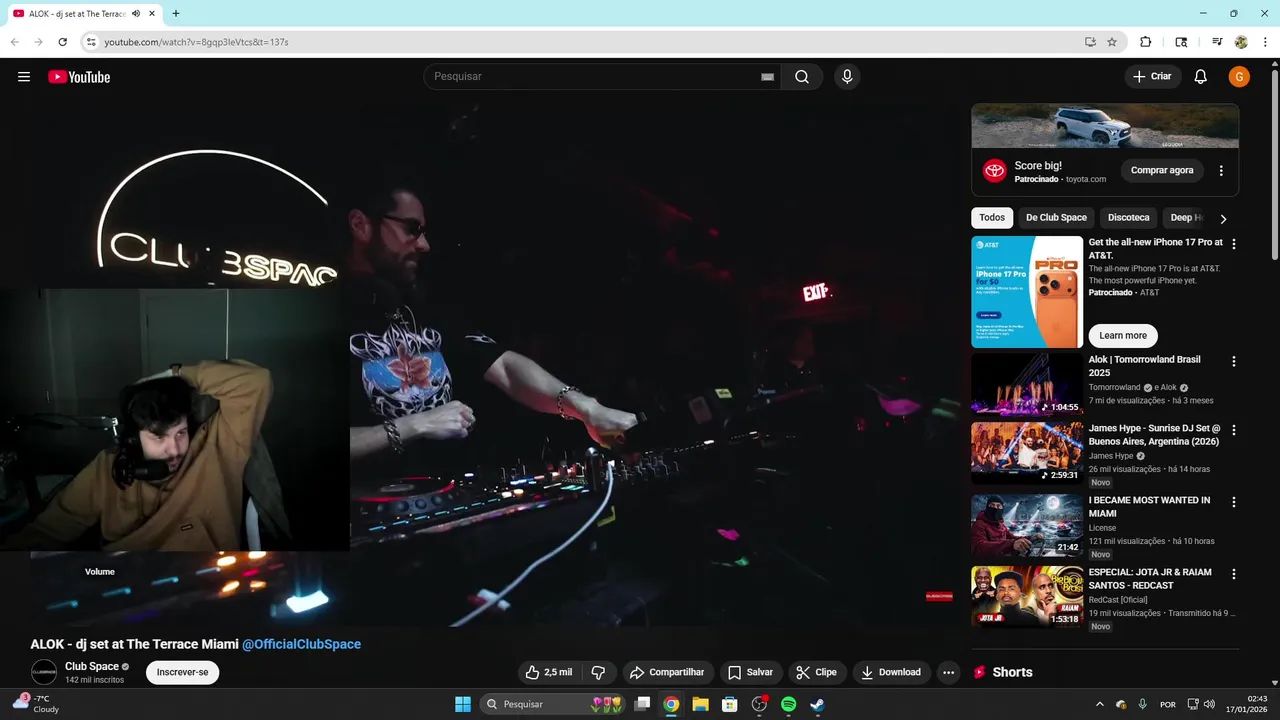The image size is (1280, 720).
Task: Click Learn more on the AT&T ad
Action: pyautogui.click(x=1123, y=336)
